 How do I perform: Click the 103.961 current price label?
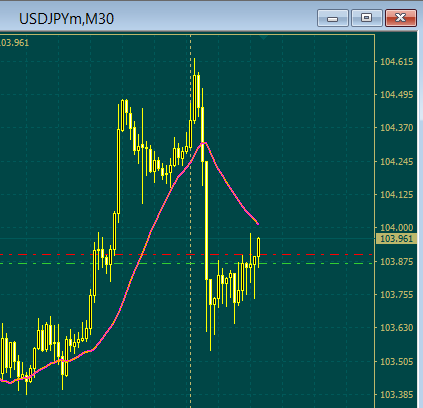[x=396, y=239]
